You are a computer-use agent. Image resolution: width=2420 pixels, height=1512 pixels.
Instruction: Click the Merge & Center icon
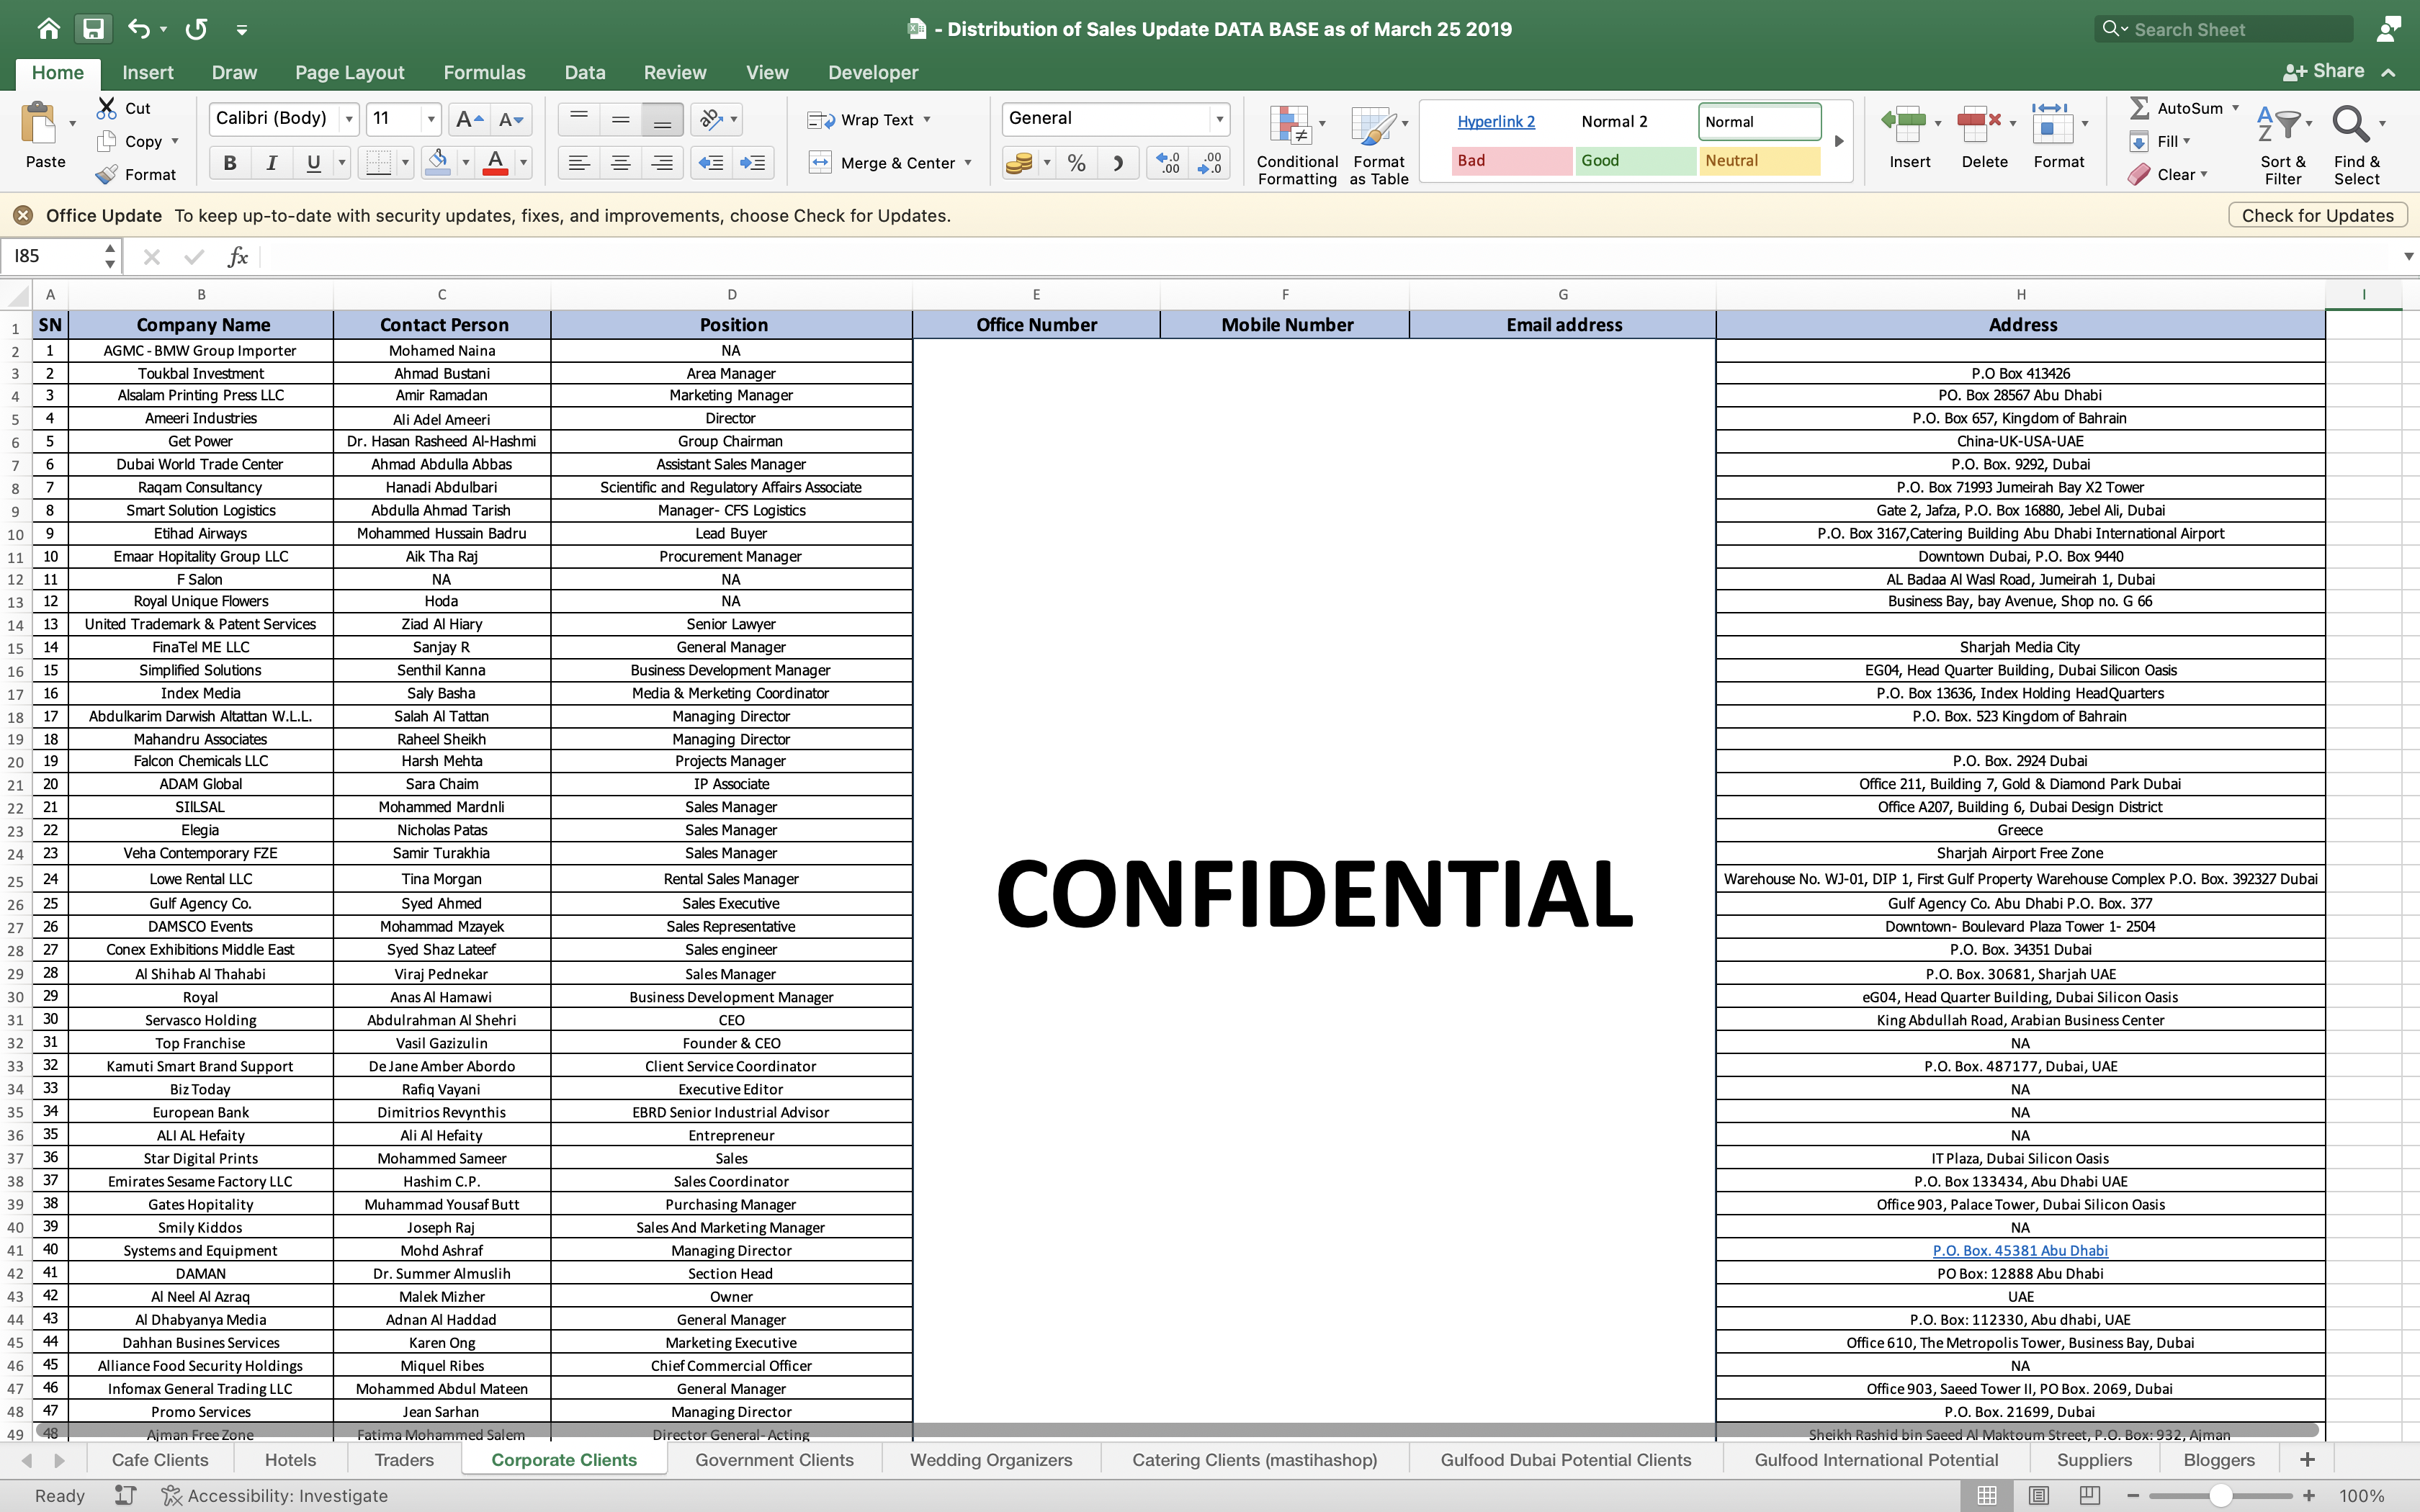point(820,163)
